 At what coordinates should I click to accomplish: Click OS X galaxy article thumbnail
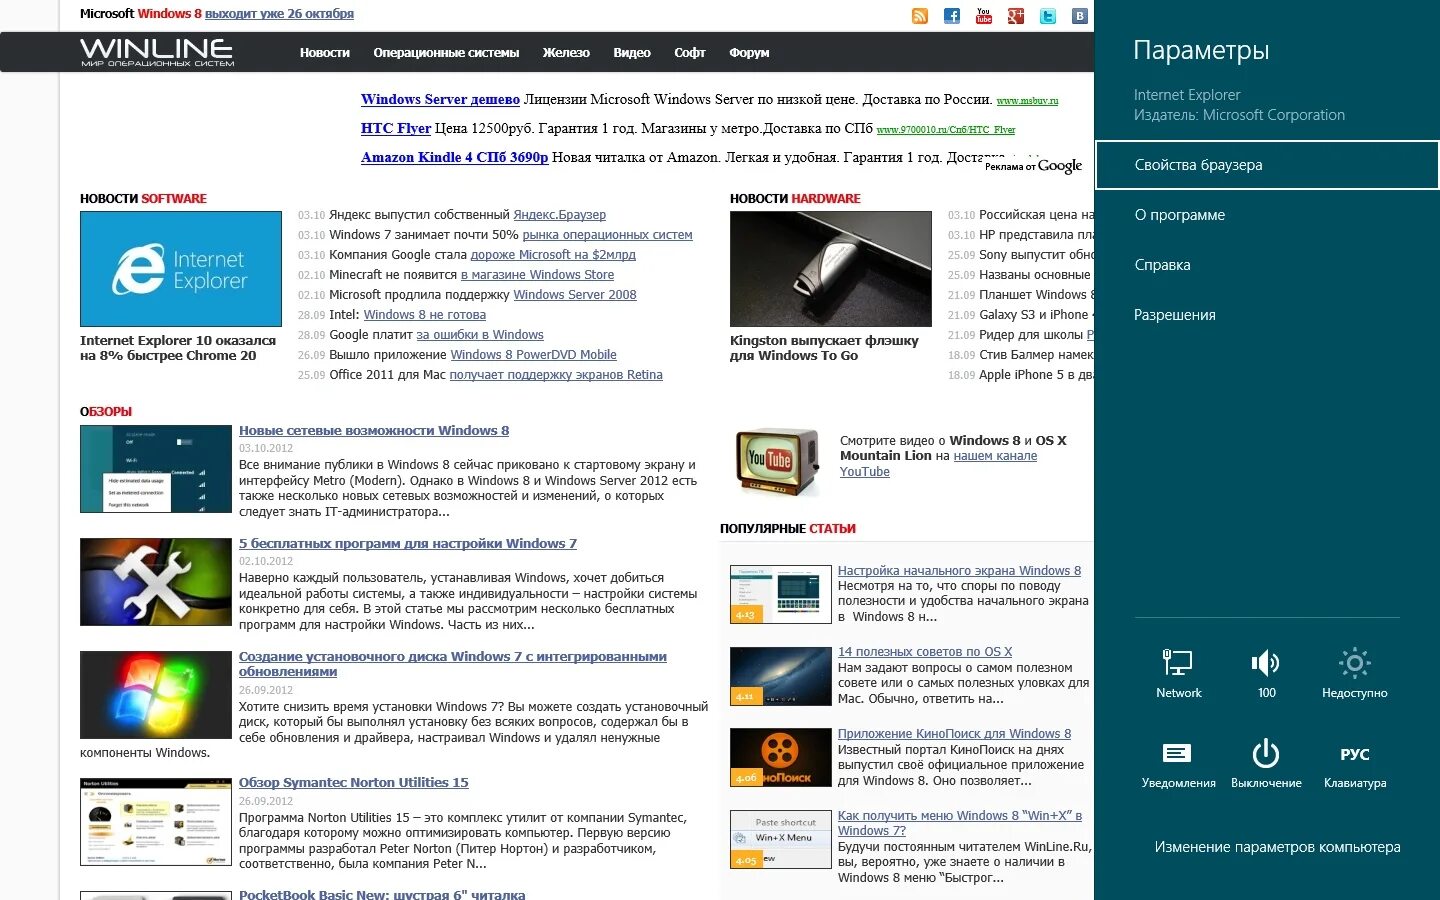(x=781, y=676)
